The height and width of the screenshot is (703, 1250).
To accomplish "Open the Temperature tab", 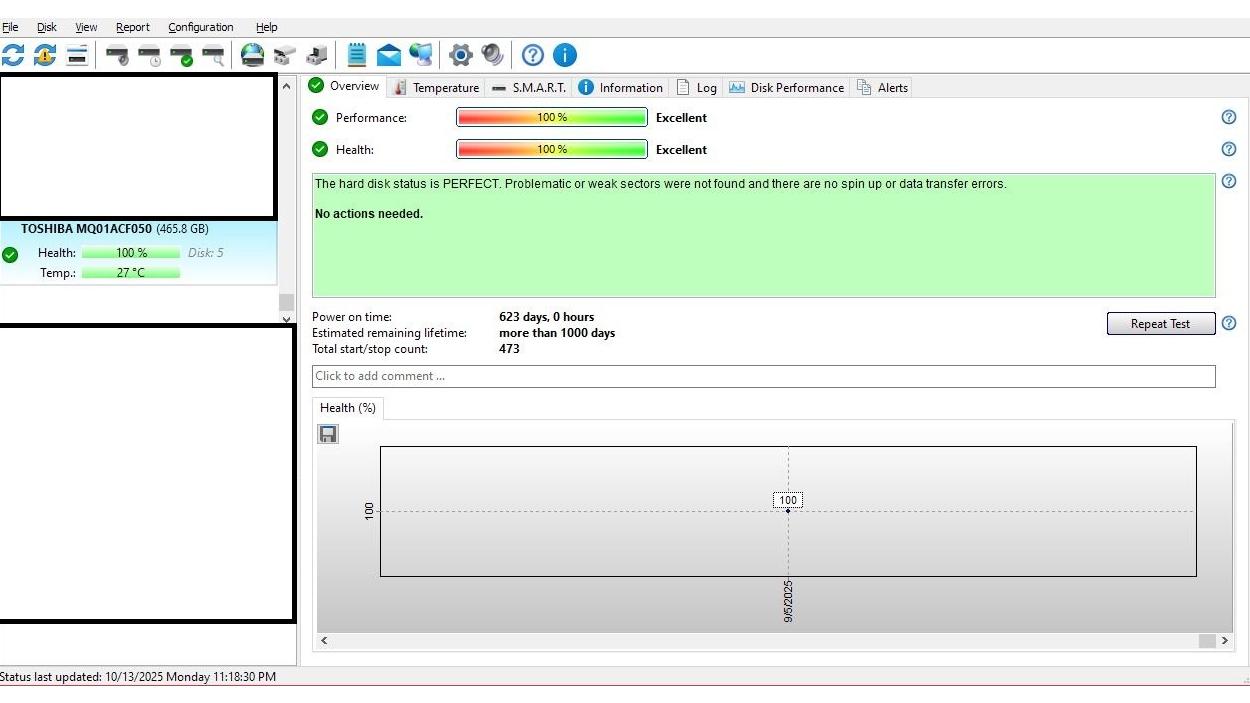I will tap(436, 88).
